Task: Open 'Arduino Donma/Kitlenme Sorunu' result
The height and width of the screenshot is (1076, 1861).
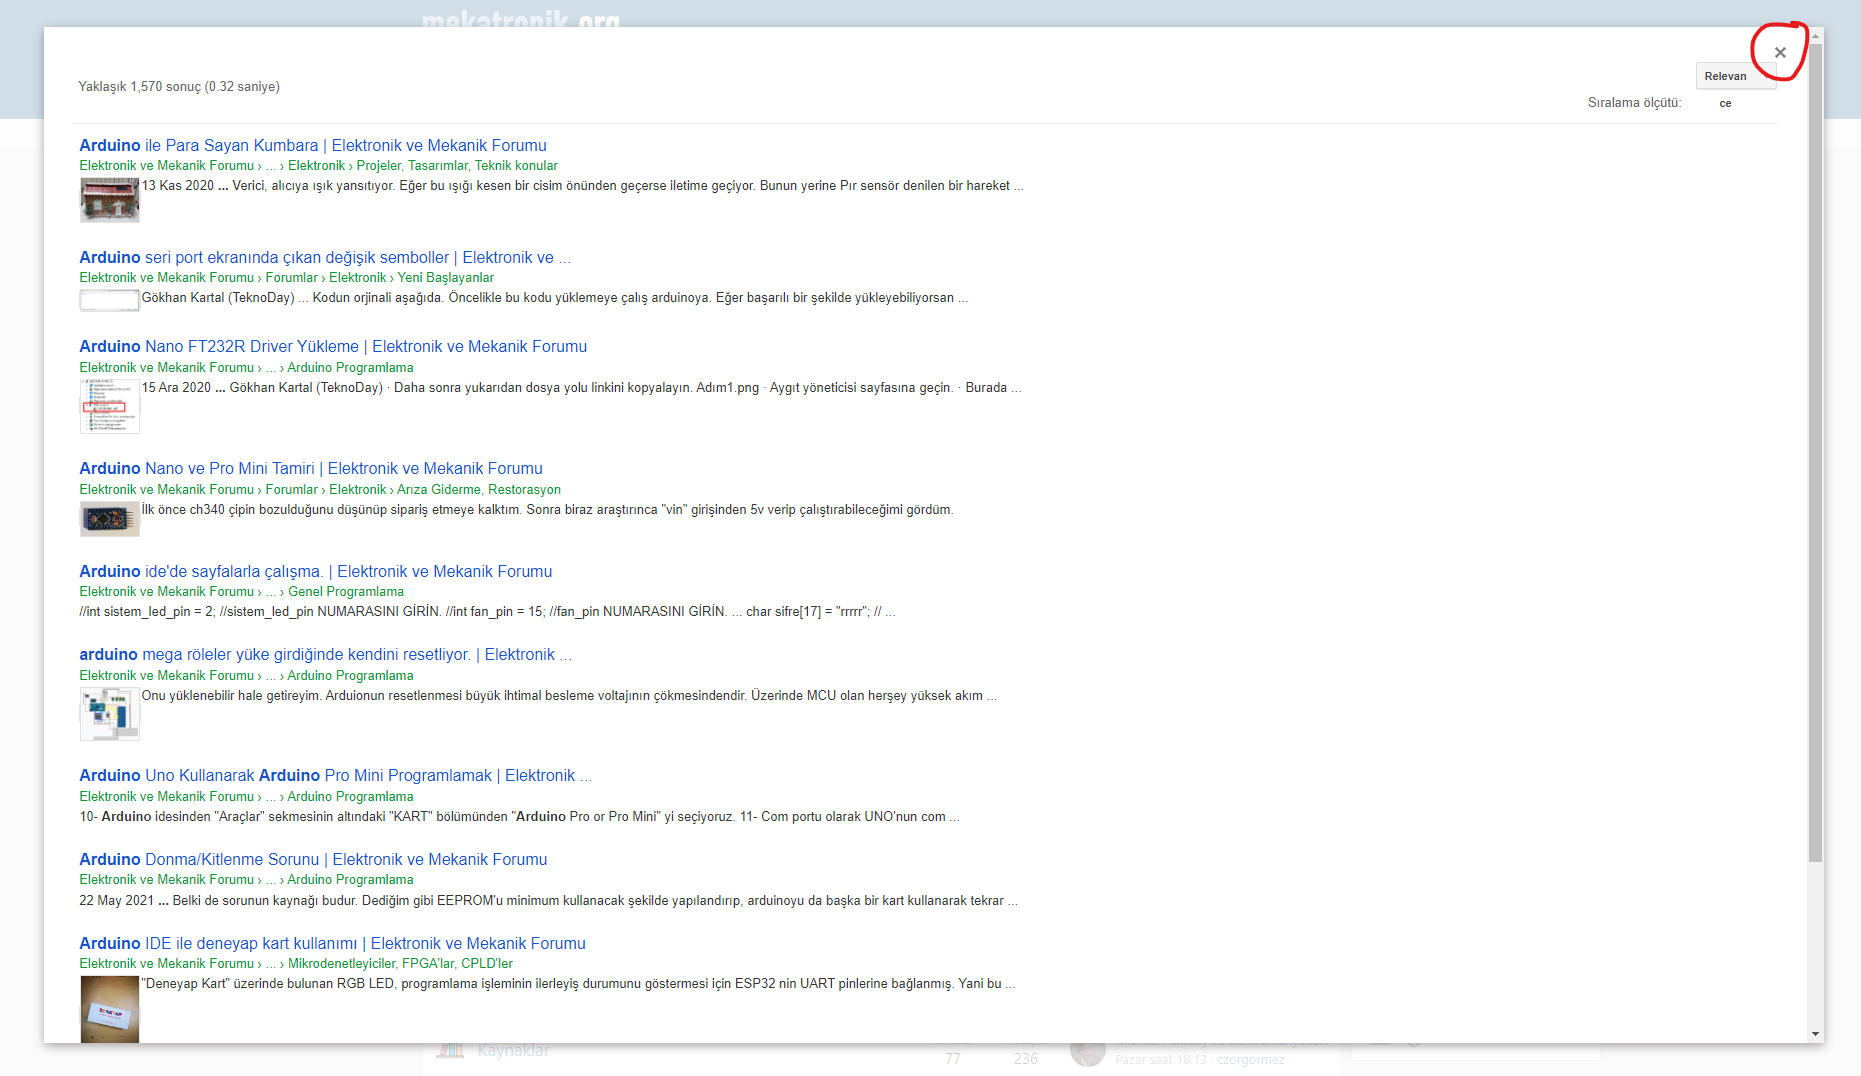Action: pyautogui.click(x=312, y=860)
